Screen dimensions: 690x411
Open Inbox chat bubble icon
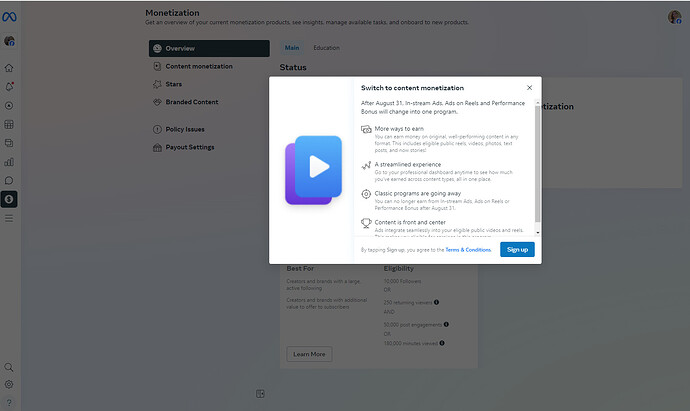tap(9, 180)
